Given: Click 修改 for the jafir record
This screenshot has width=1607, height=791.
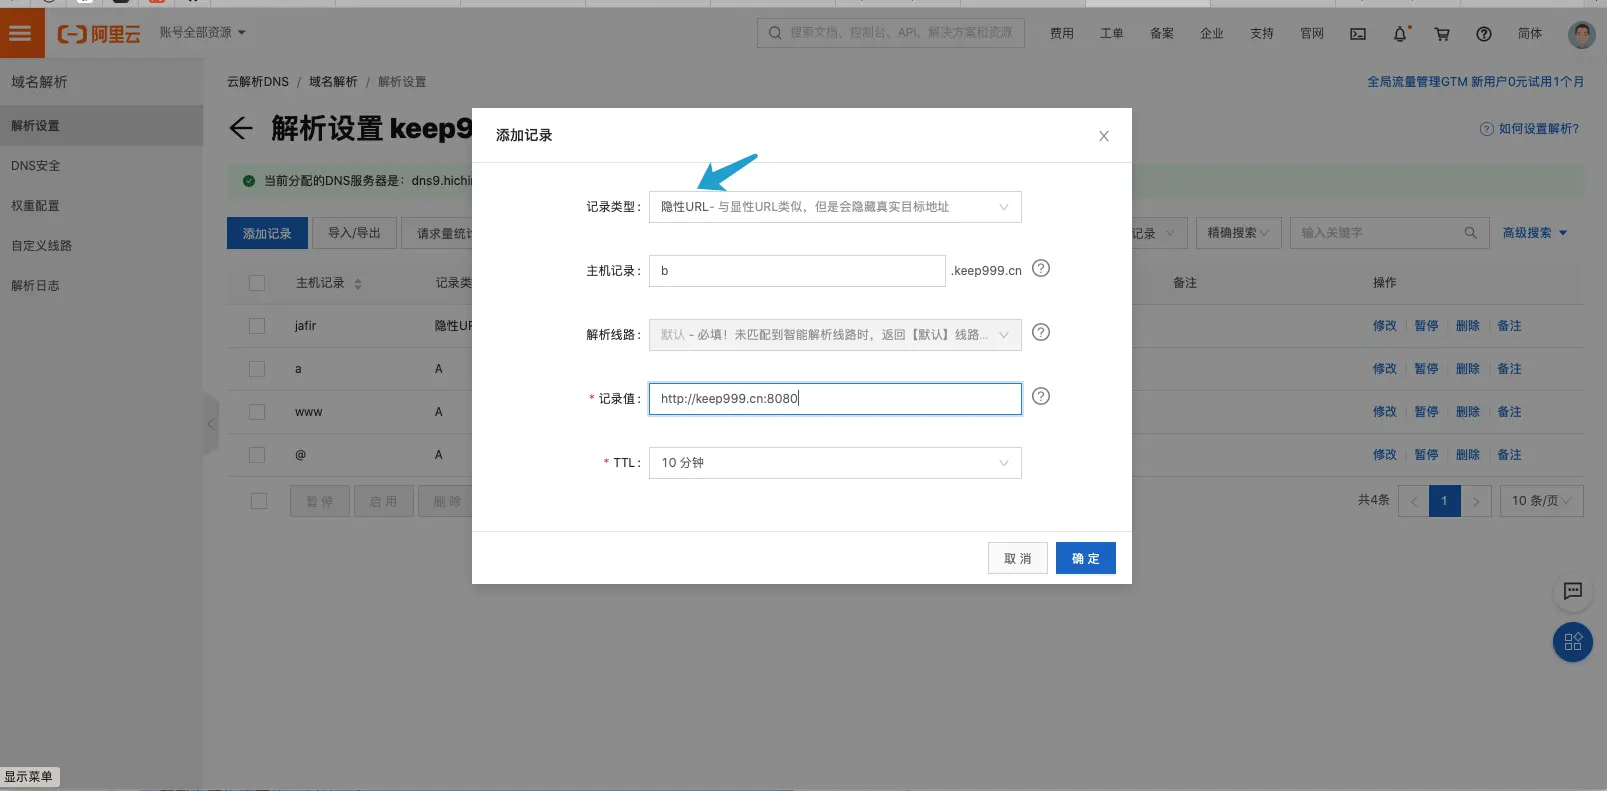Looking at the screenshot, I should pos(1385,326).
